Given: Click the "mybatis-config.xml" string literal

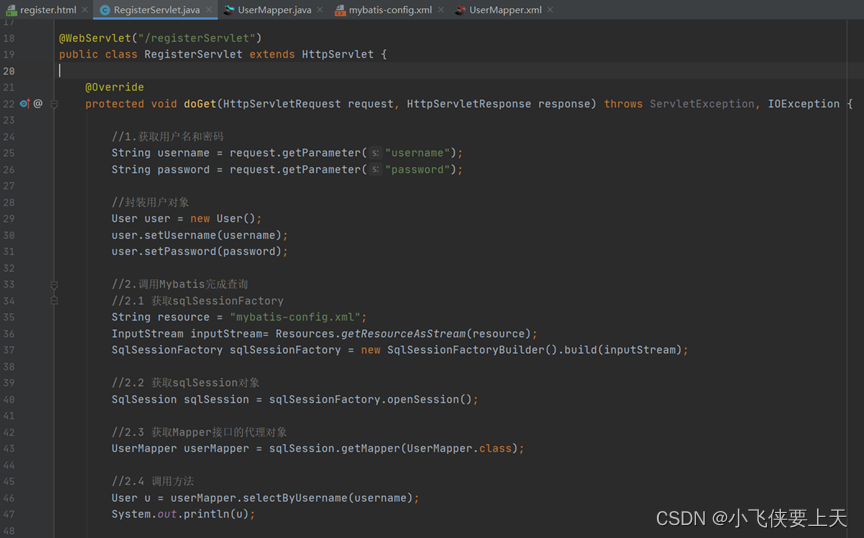Looking at the screenshot, I should click(295, 317).
